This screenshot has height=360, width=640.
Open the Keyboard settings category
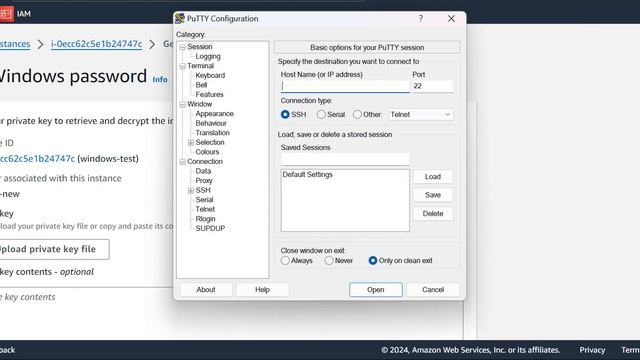click(x=210, y=76)
